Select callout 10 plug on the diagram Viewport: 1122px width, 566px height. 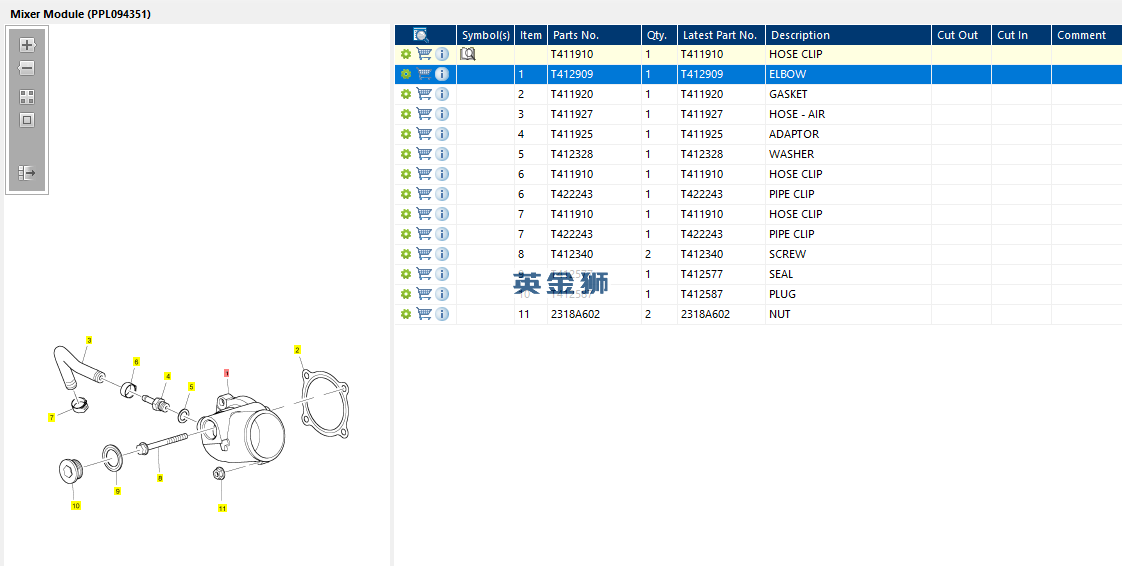pyautogui.click(x=76, y=506)
